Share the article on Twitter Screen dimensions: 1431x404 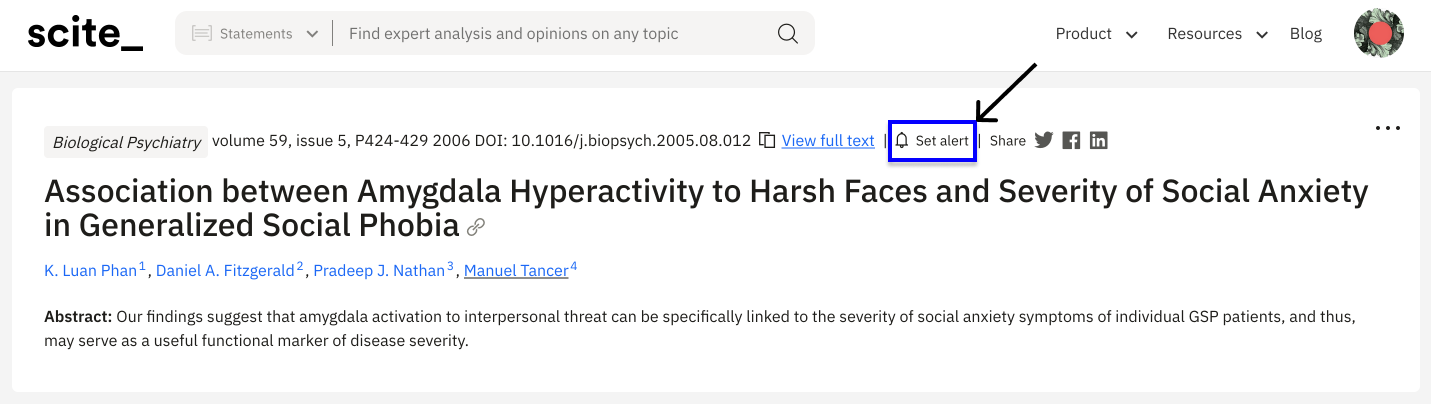pos(1044,141)
